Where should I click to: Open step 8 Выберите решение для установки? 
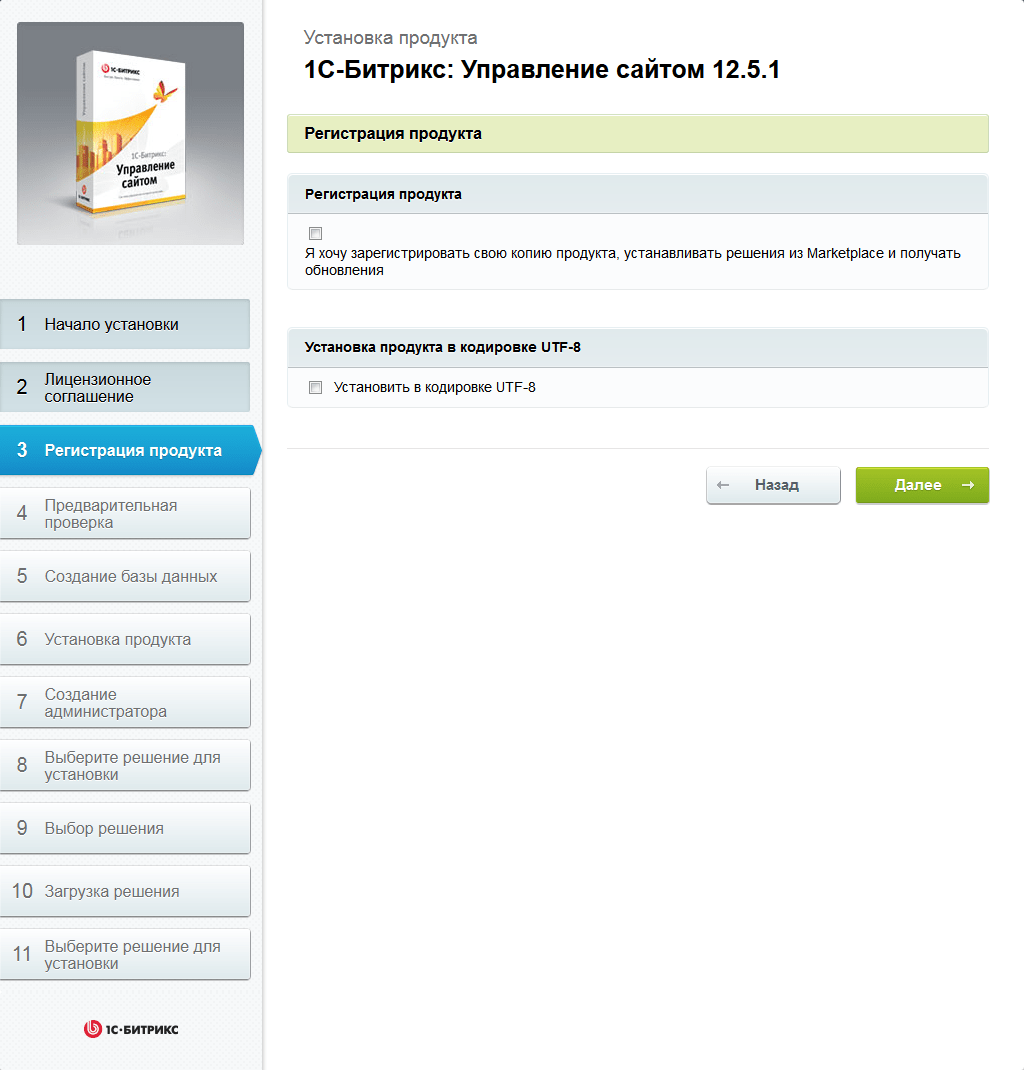click(x=125, y=766)
